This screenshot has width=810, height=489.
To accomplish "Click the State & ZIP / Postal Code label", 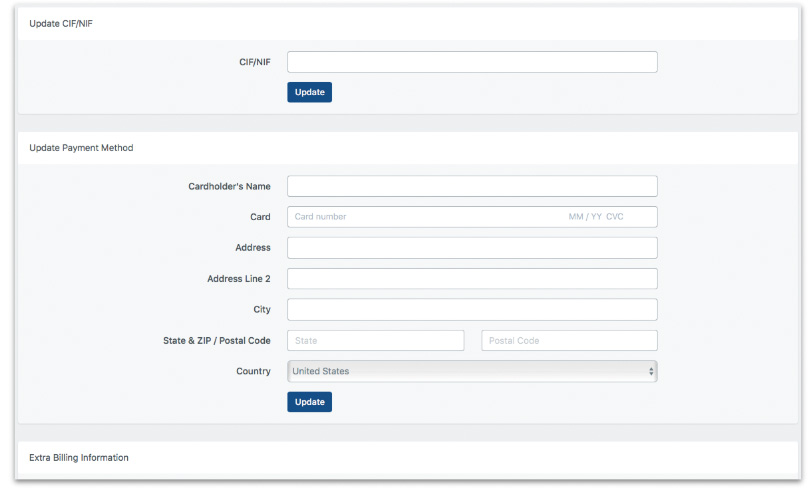I will pyautogui.click(x=217, y=341).
